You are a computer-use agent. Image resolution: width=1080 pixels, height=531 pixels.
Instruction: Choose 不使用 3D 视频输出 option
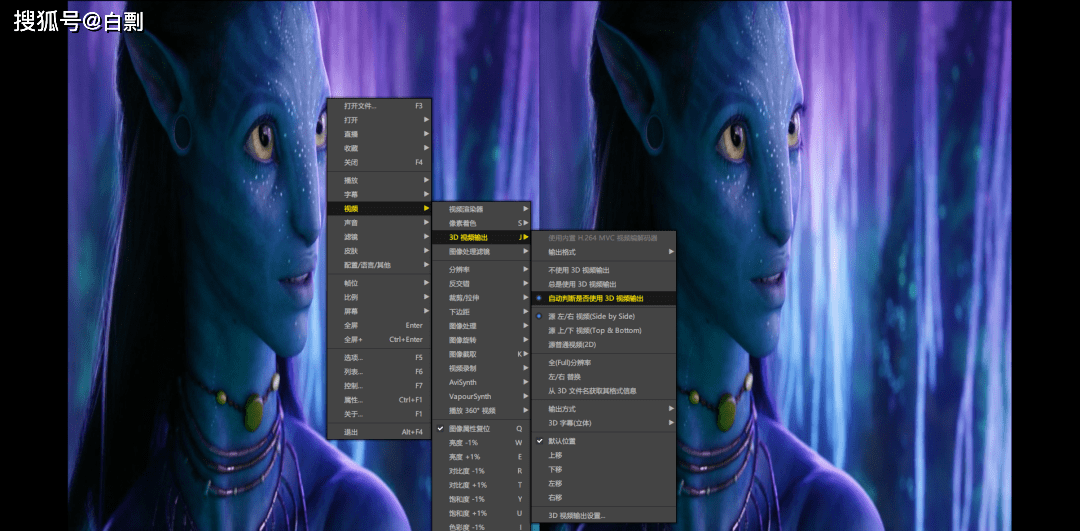click(x=603, y=270)
